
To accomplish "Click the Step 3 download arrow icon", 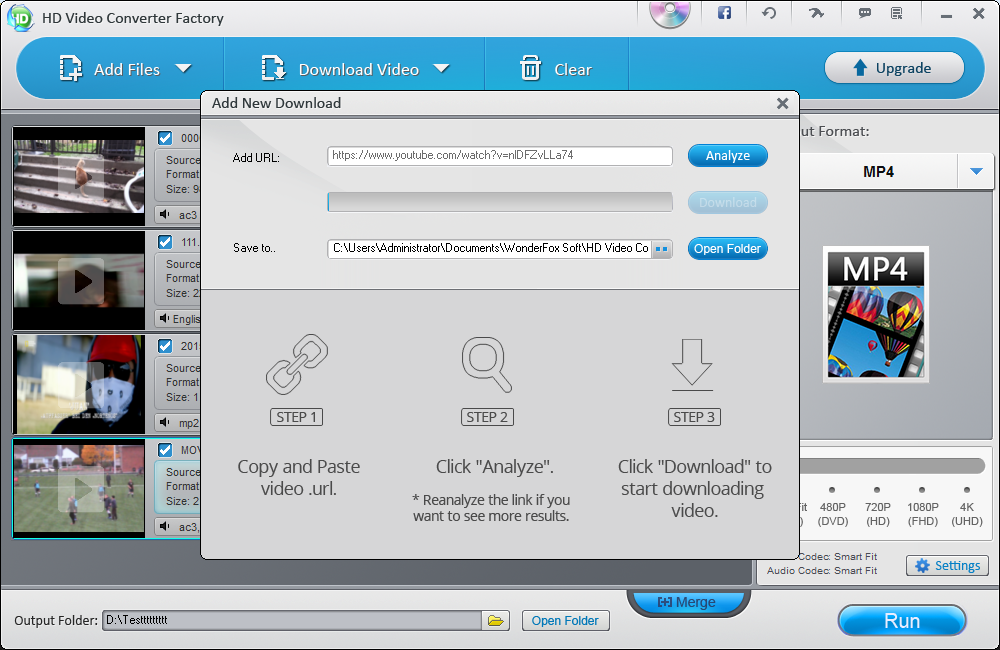I will (692, 364).
